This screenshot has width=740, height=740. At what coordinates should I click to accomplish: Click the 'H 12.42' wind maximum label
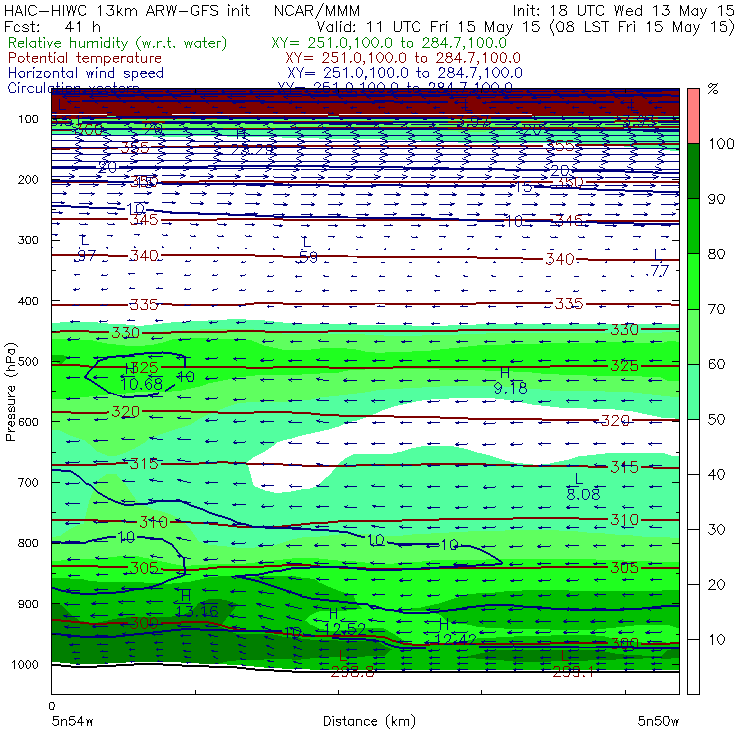[x=454, y=632]
